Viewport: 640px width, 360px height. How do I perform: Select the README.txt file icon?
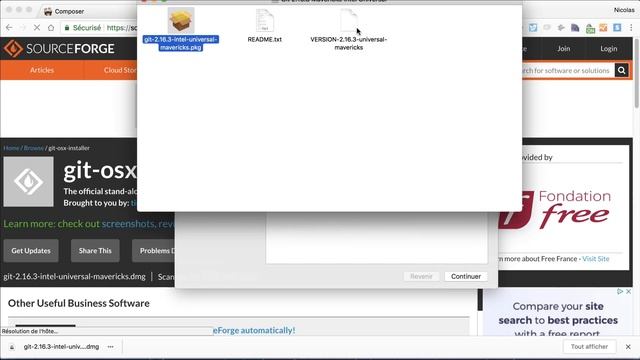click(264, 20)
